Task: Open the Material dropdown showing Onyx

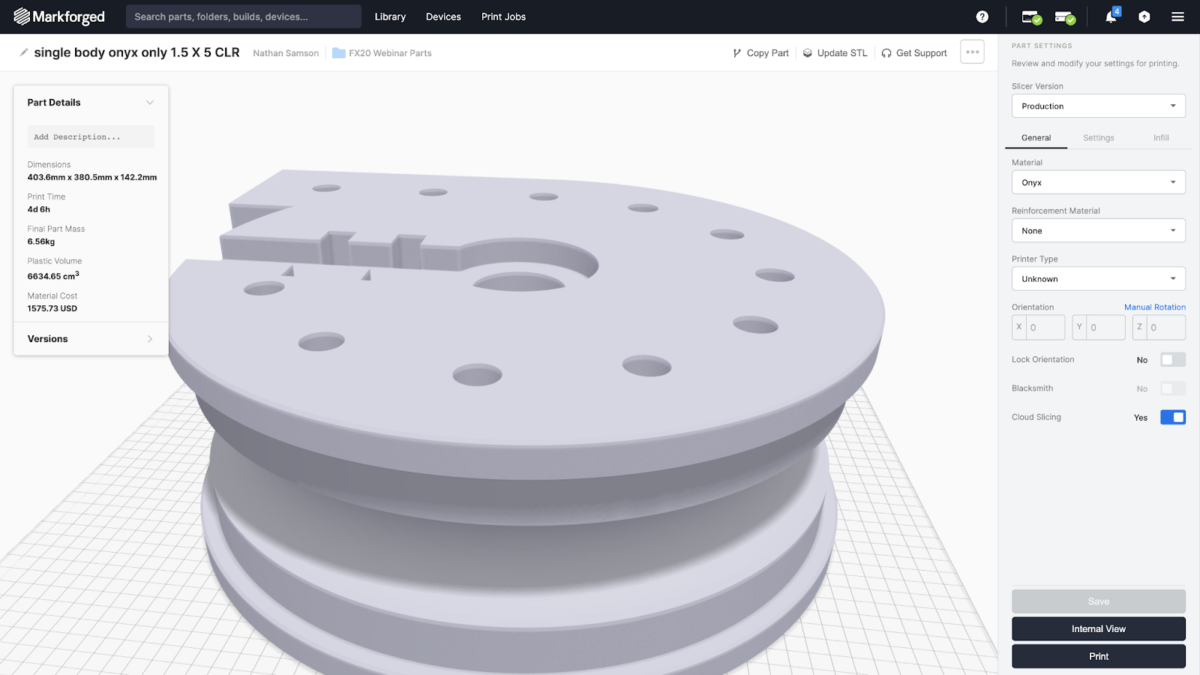Action: click(1098, 183)
